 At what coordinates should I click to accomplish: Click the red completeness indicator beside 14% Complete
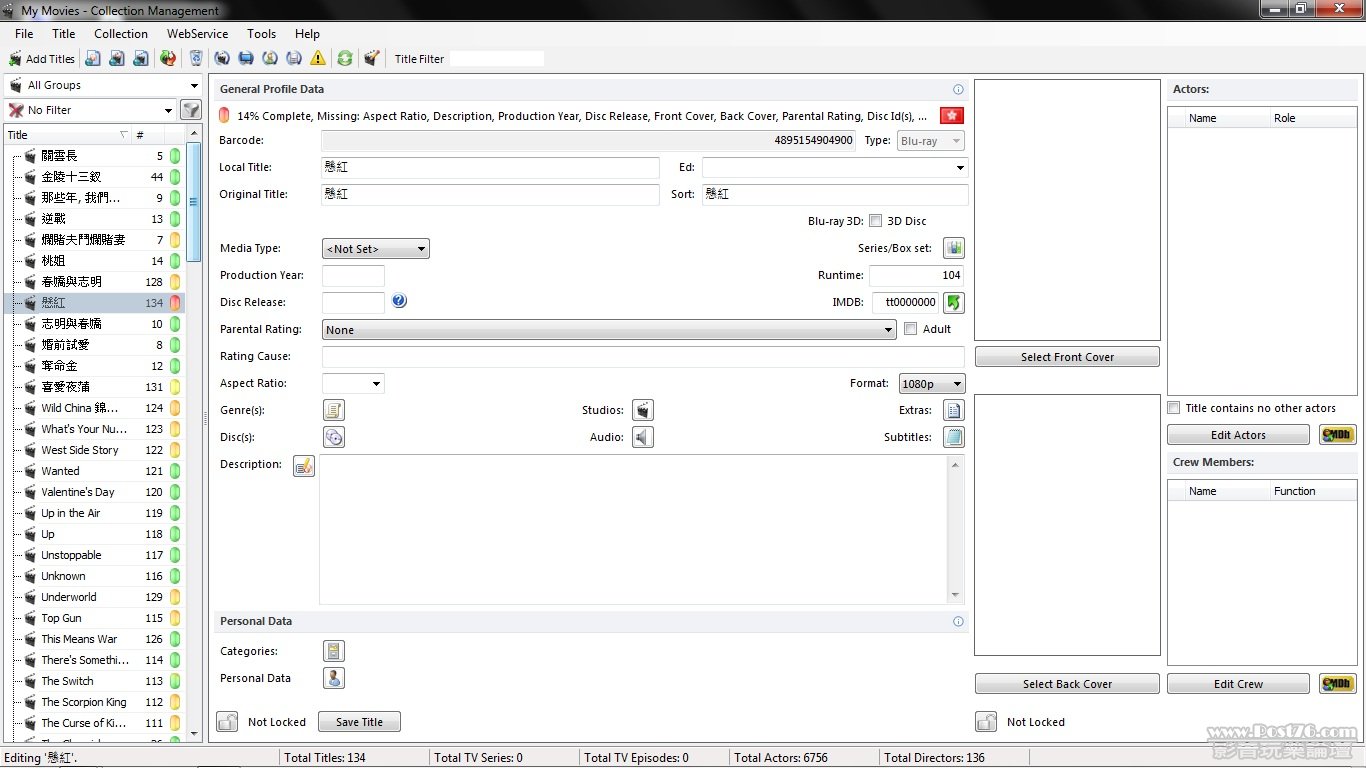[x=224, y=115]
